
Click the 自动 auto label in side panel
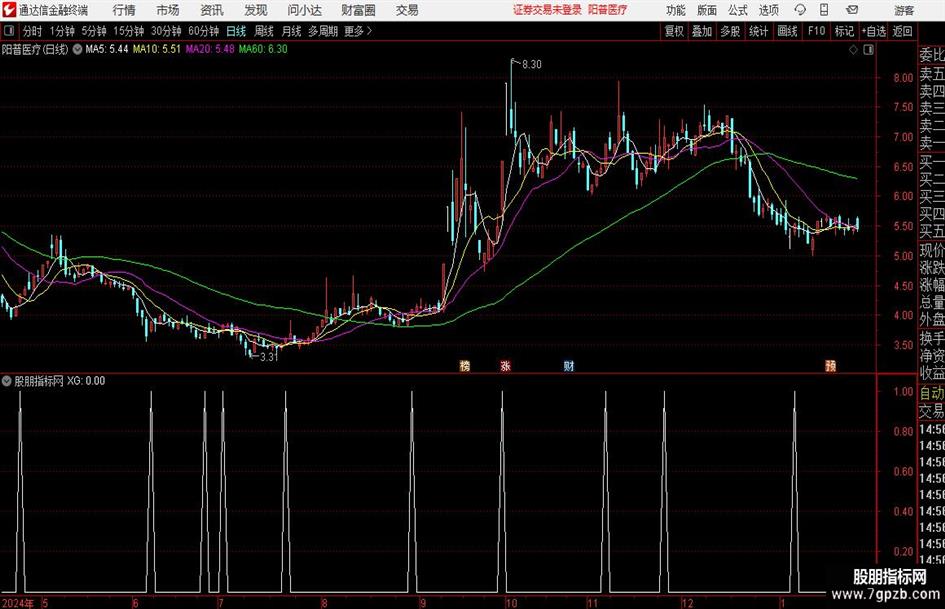tap(932, 393)
